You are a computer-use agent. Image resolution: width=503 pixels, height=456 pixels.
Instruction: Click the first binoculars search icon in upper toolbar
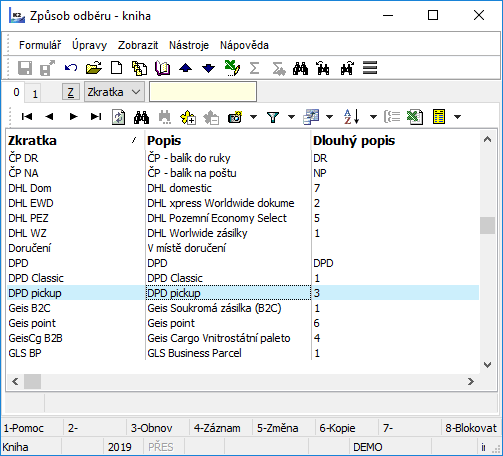pos(300,68)
